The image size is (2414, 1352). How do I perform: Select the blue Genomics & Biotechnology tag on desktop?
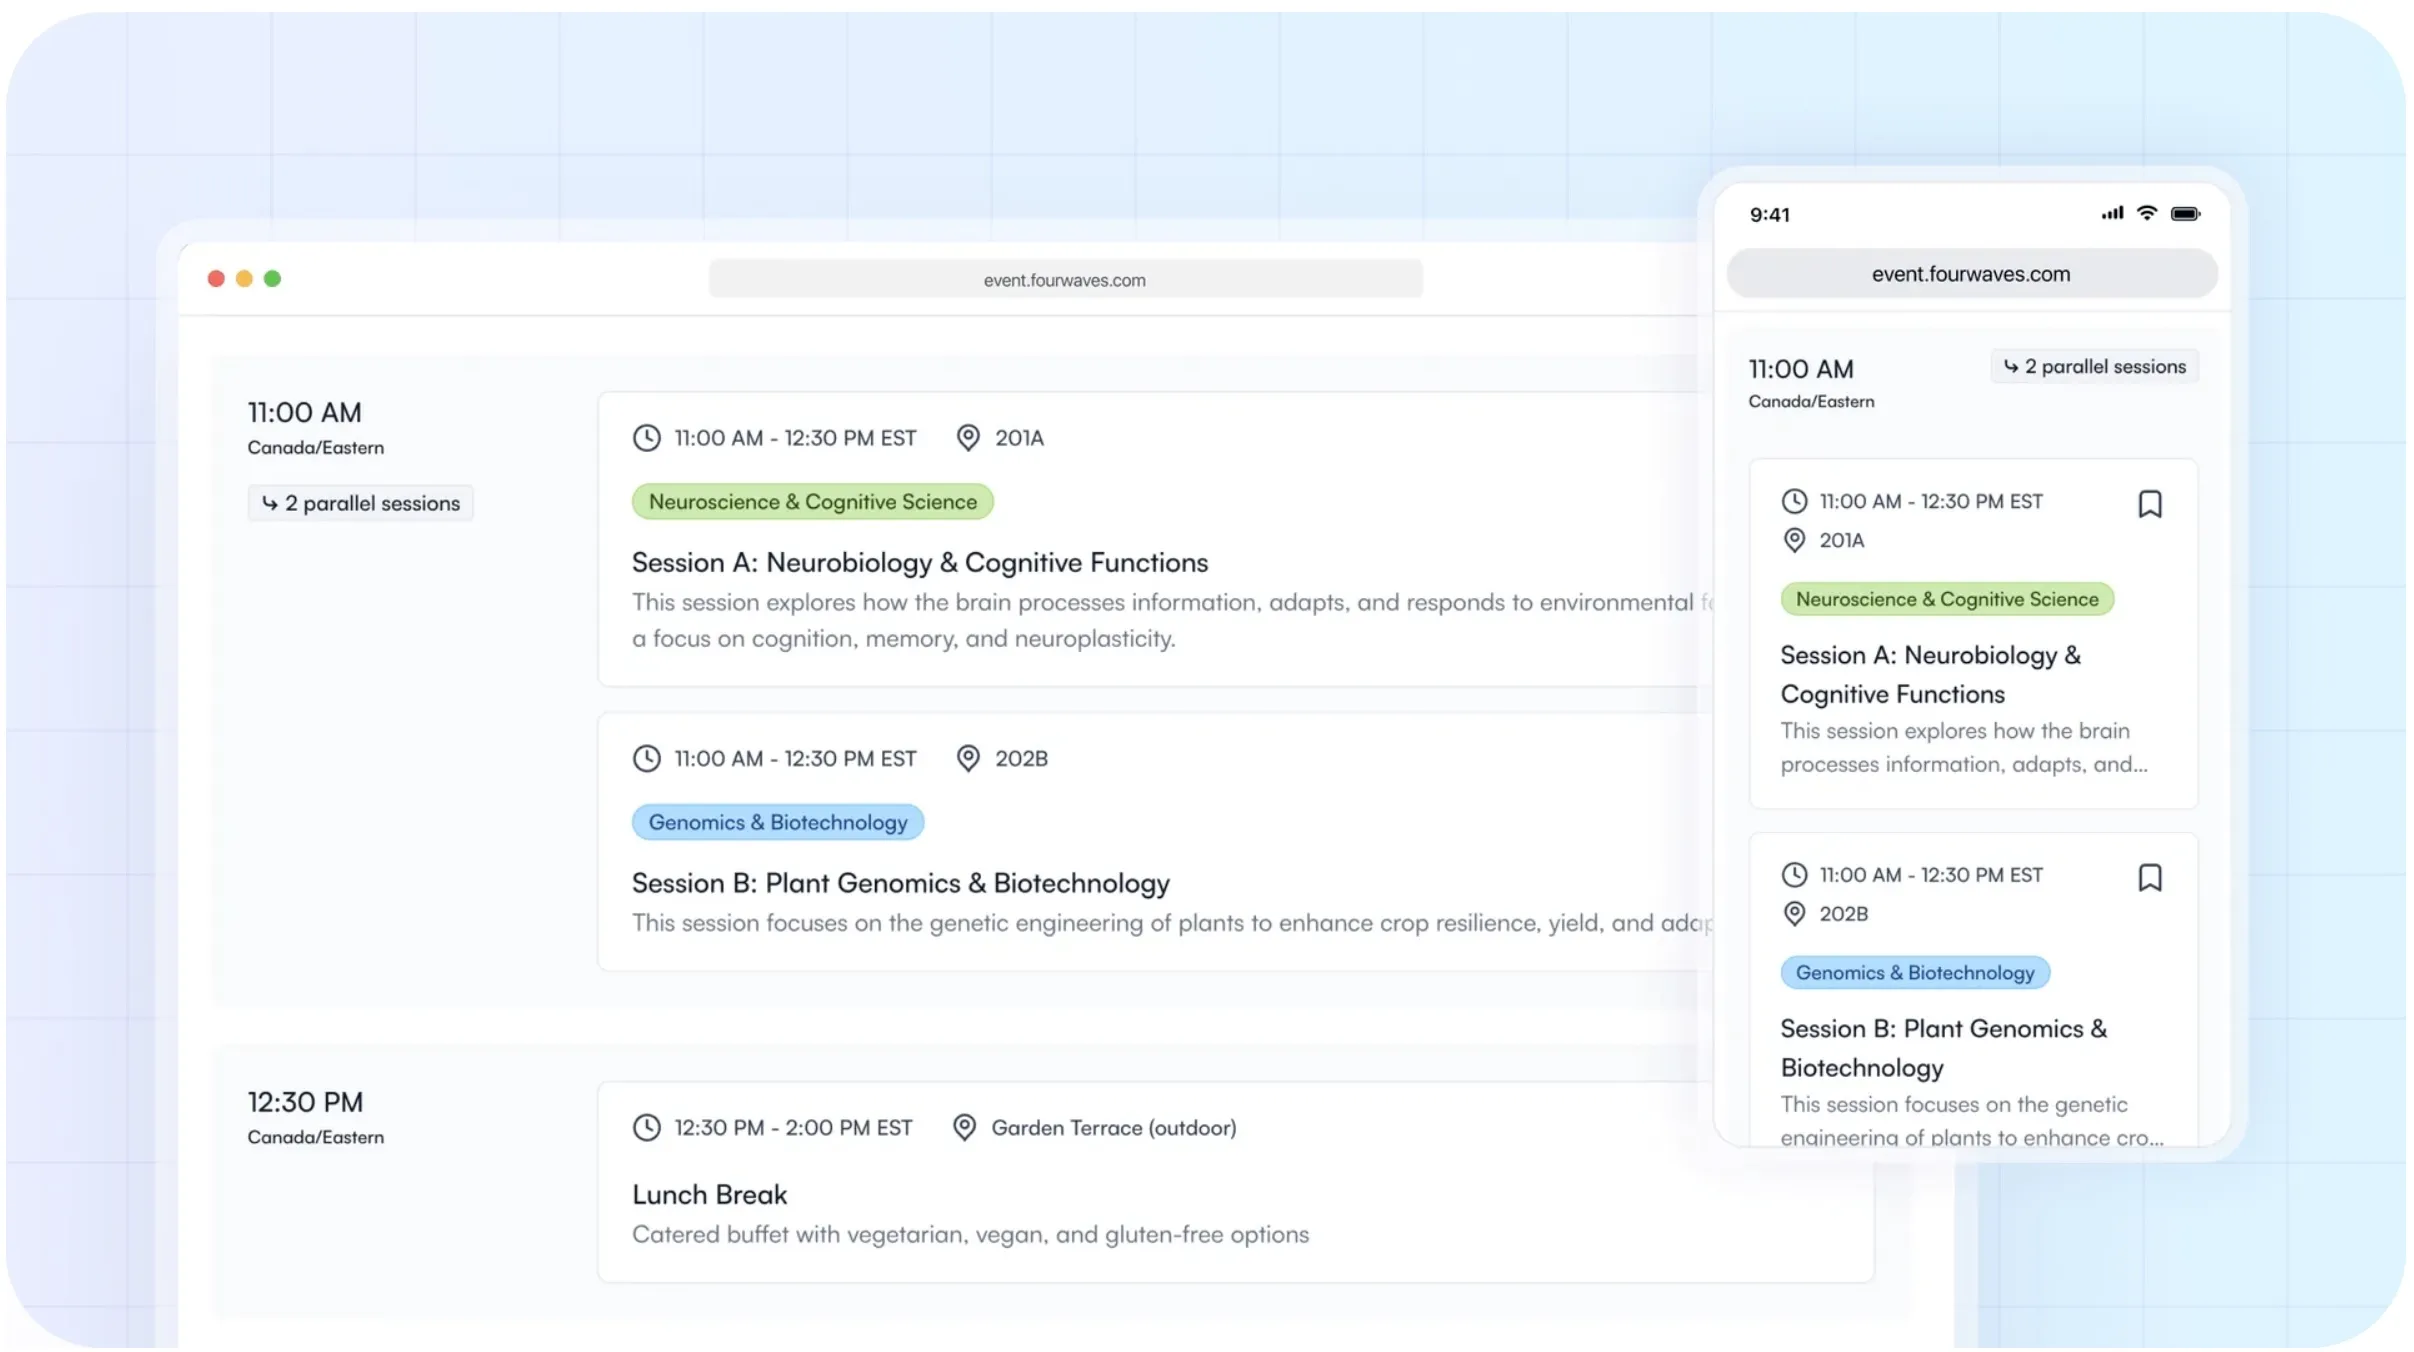click(777, 822)
